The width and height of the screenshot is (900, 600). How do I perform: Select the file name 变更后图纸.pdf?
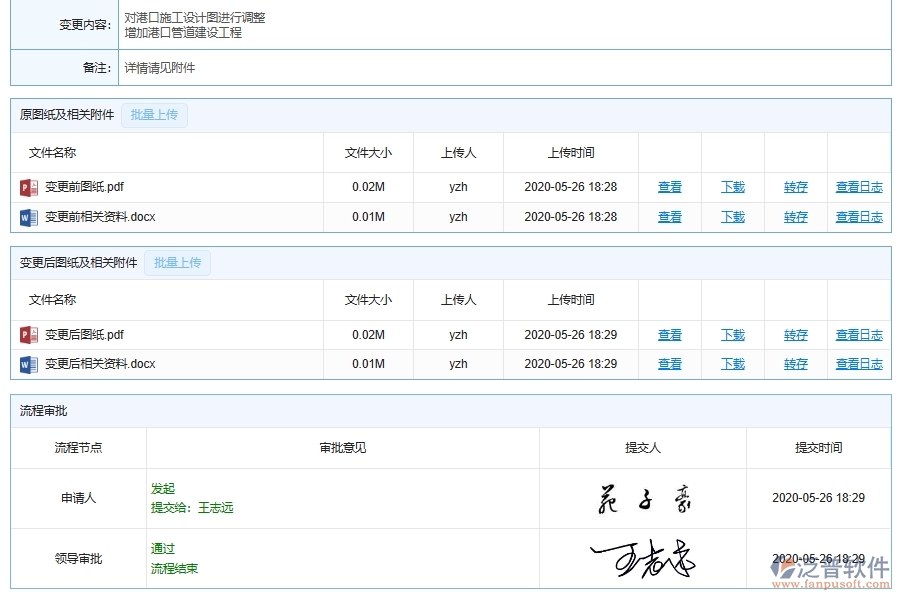84,335
